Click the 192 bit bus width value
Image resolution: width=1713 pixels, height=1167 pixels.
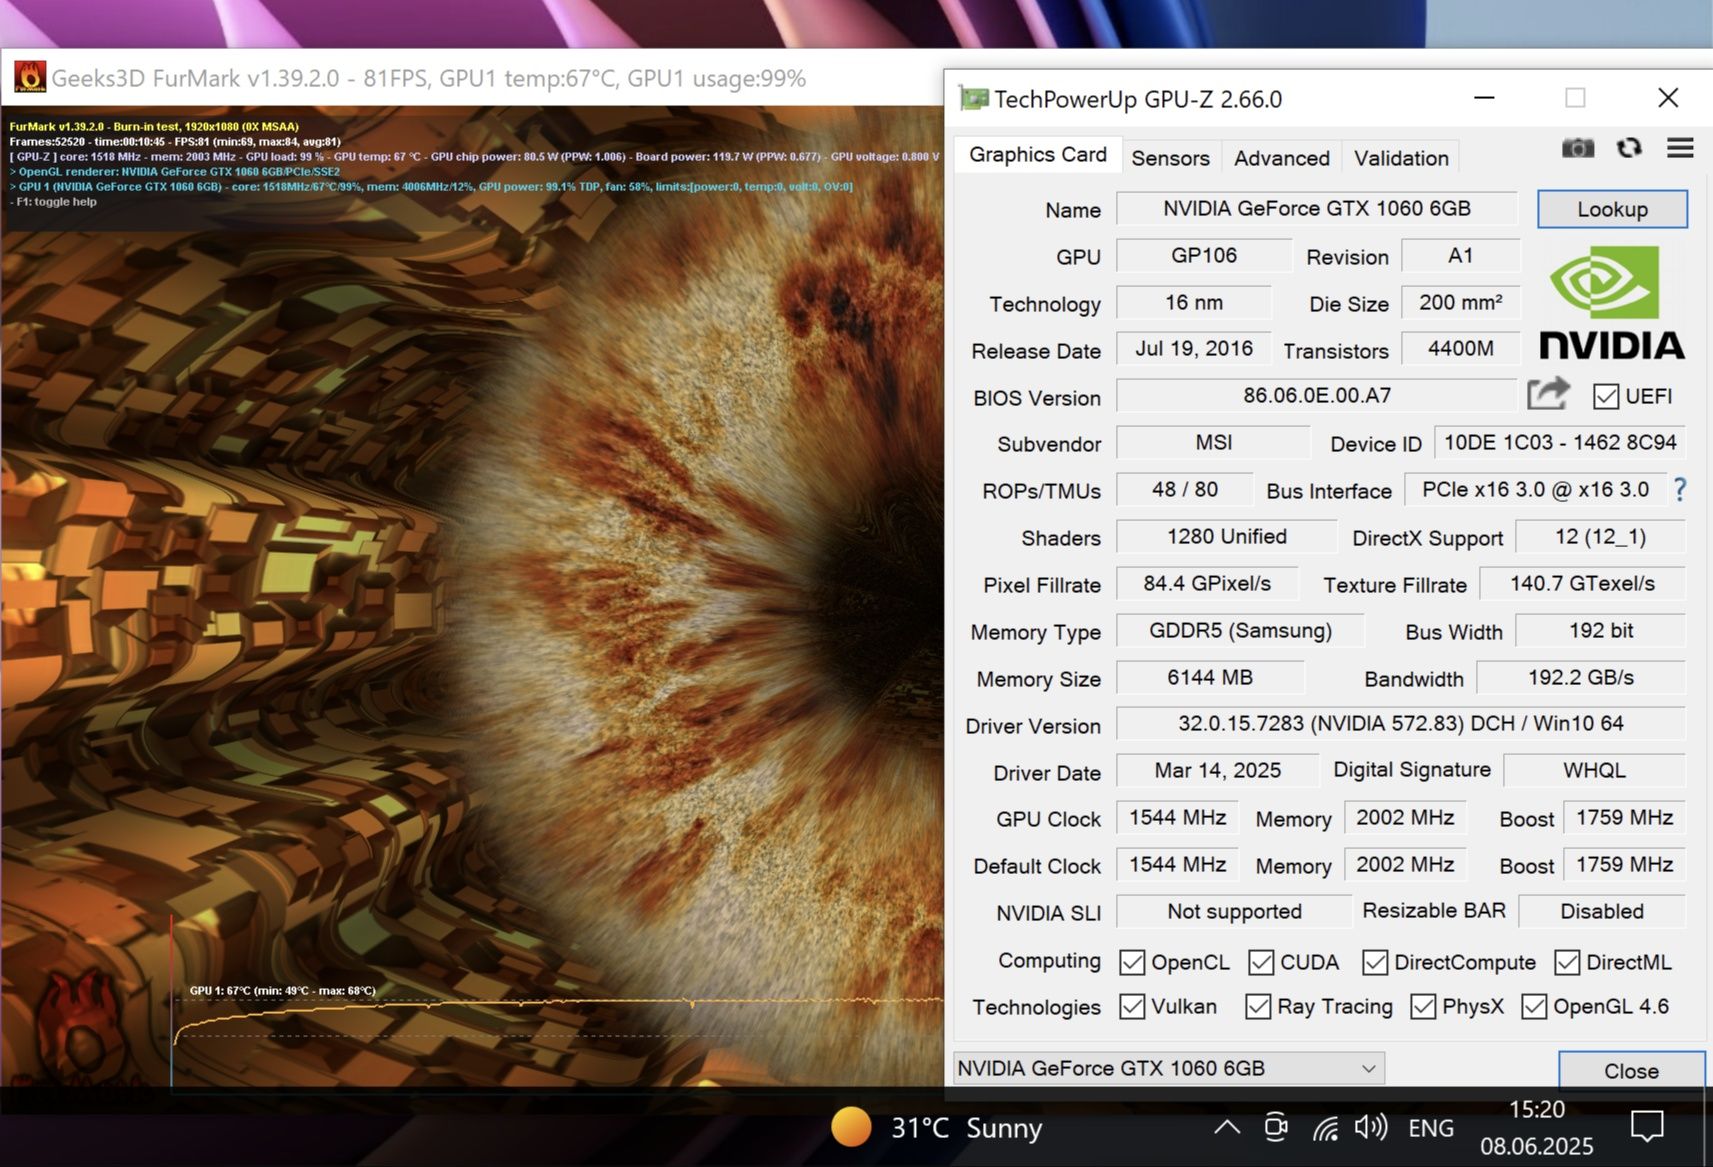(x=1600, y=630)
